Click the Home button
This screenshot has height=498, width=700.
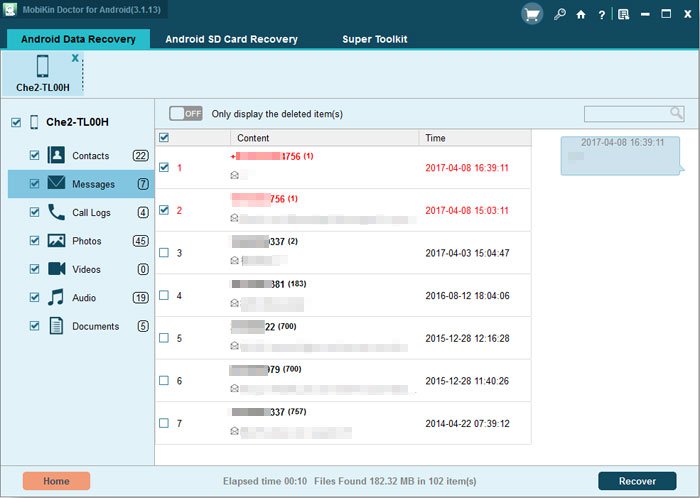tap(56, 481)
